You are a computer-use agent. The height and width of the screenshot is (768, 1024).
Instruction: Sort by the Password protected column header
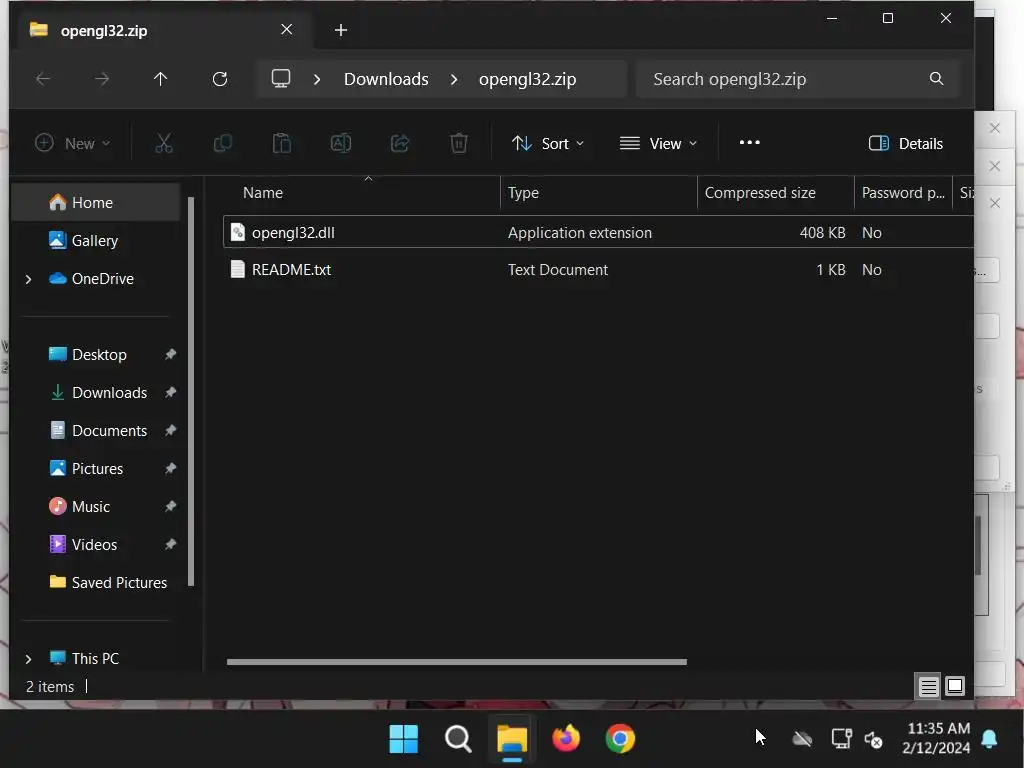tap(903, 193)
